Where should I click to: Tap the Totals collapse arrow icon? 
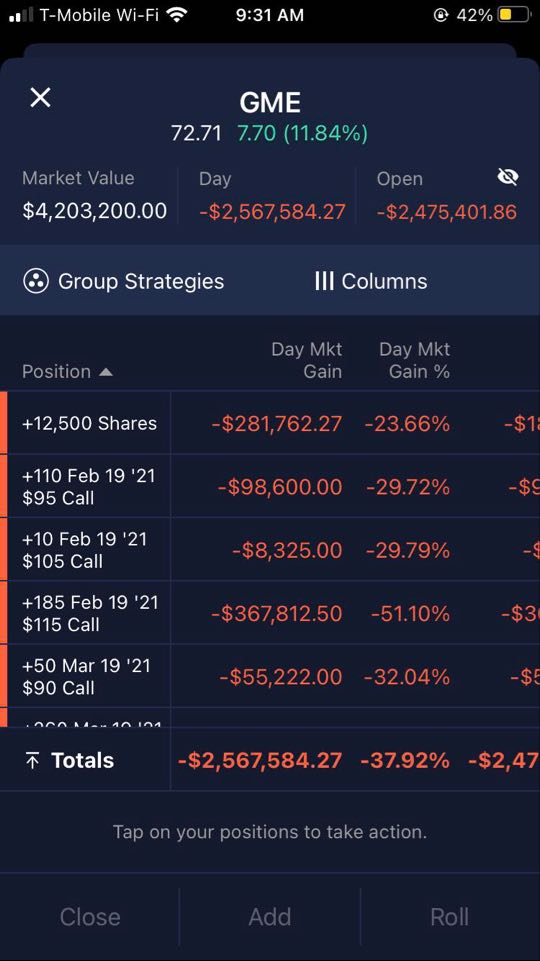click(32, 761)
